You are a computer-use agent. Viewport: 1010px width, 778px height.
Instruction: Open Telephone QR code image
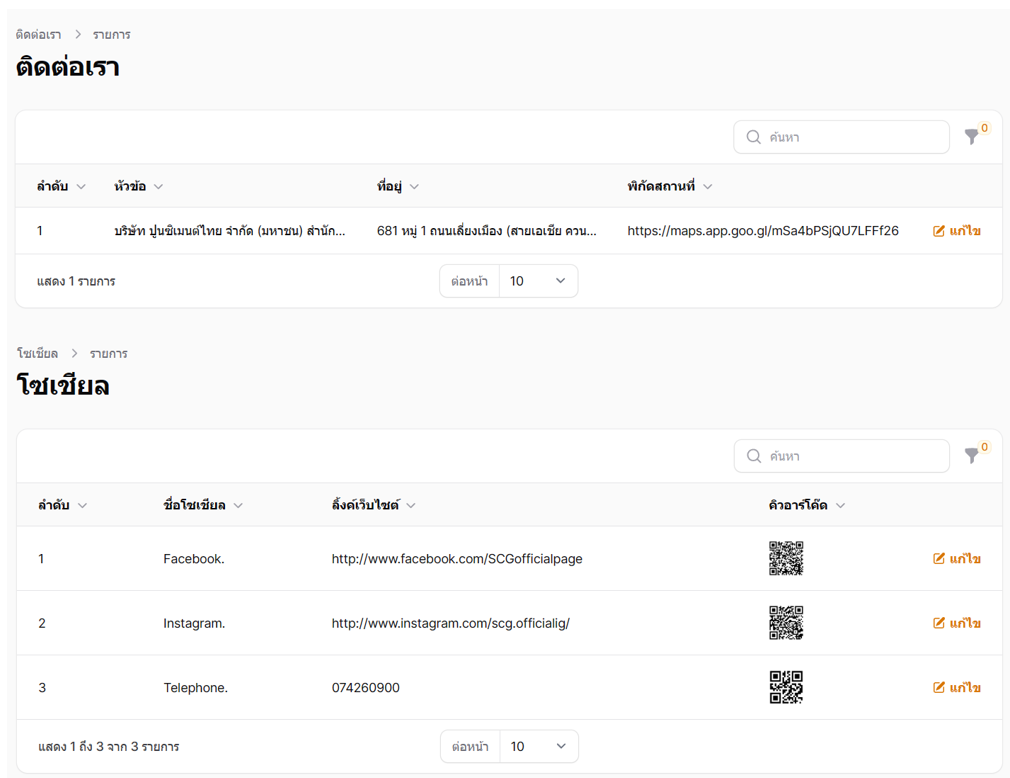pyautogui.click(x=786, y=687)
